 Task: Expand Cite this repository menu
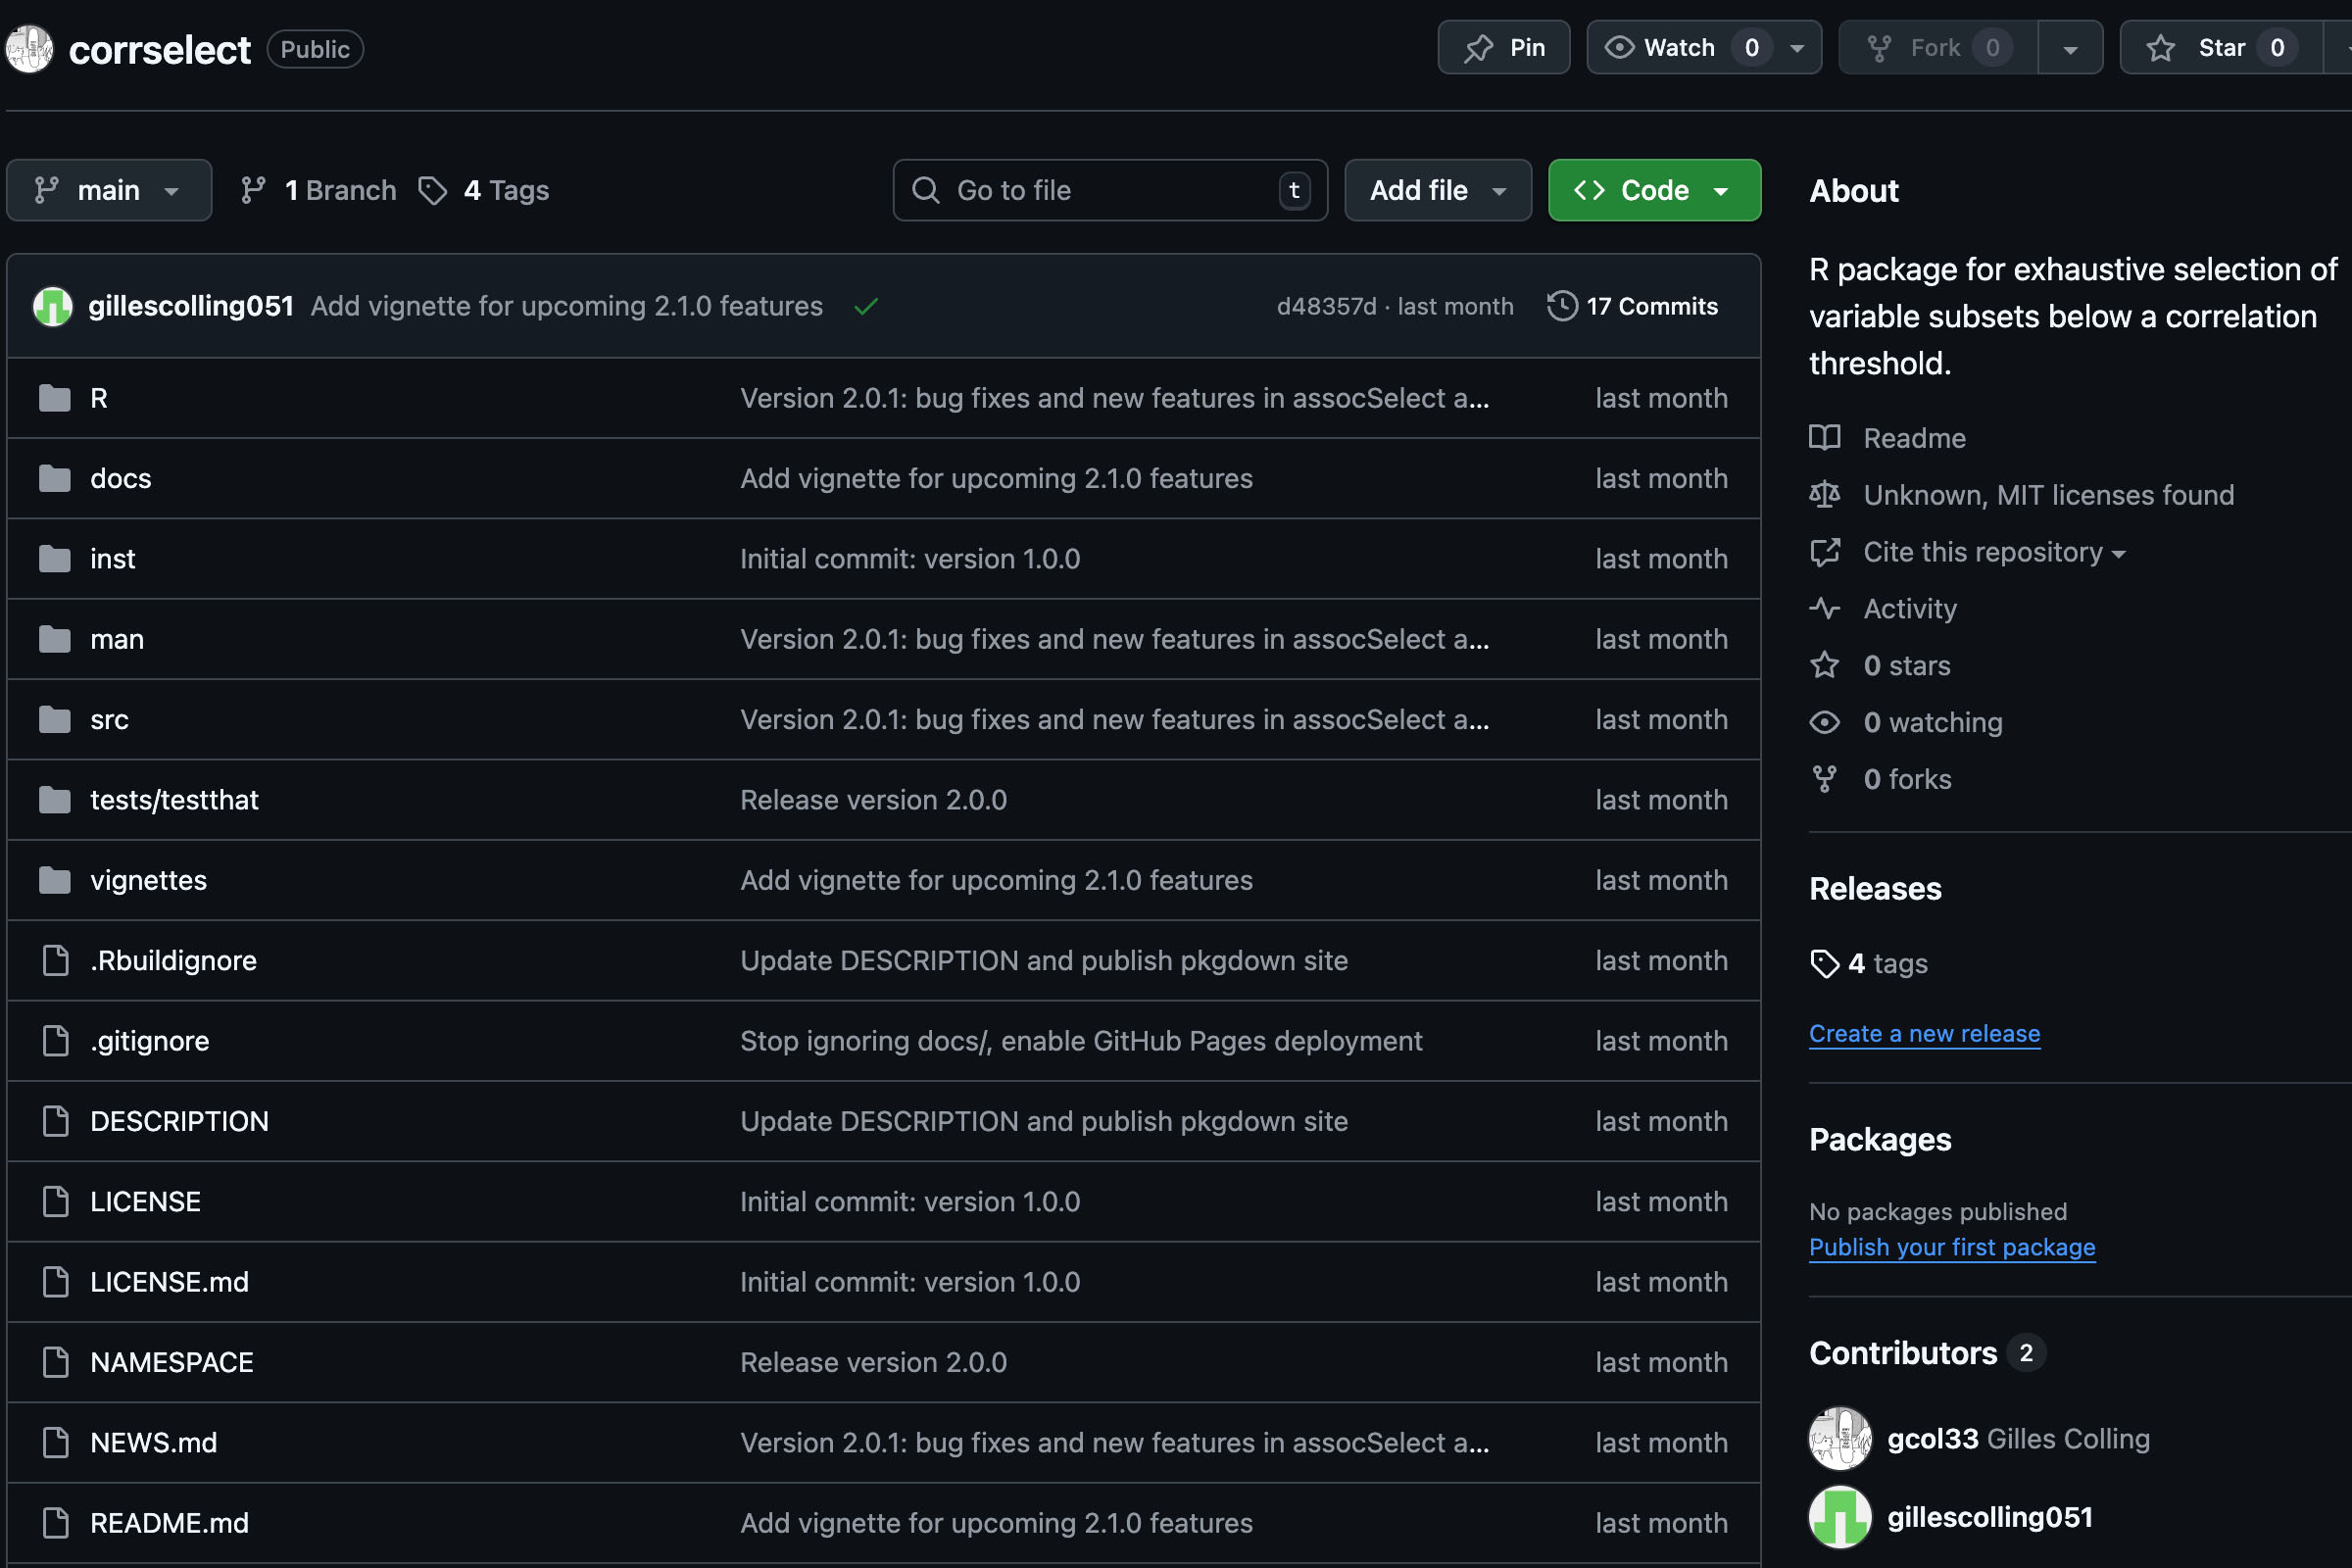(x=1993, y=552)
